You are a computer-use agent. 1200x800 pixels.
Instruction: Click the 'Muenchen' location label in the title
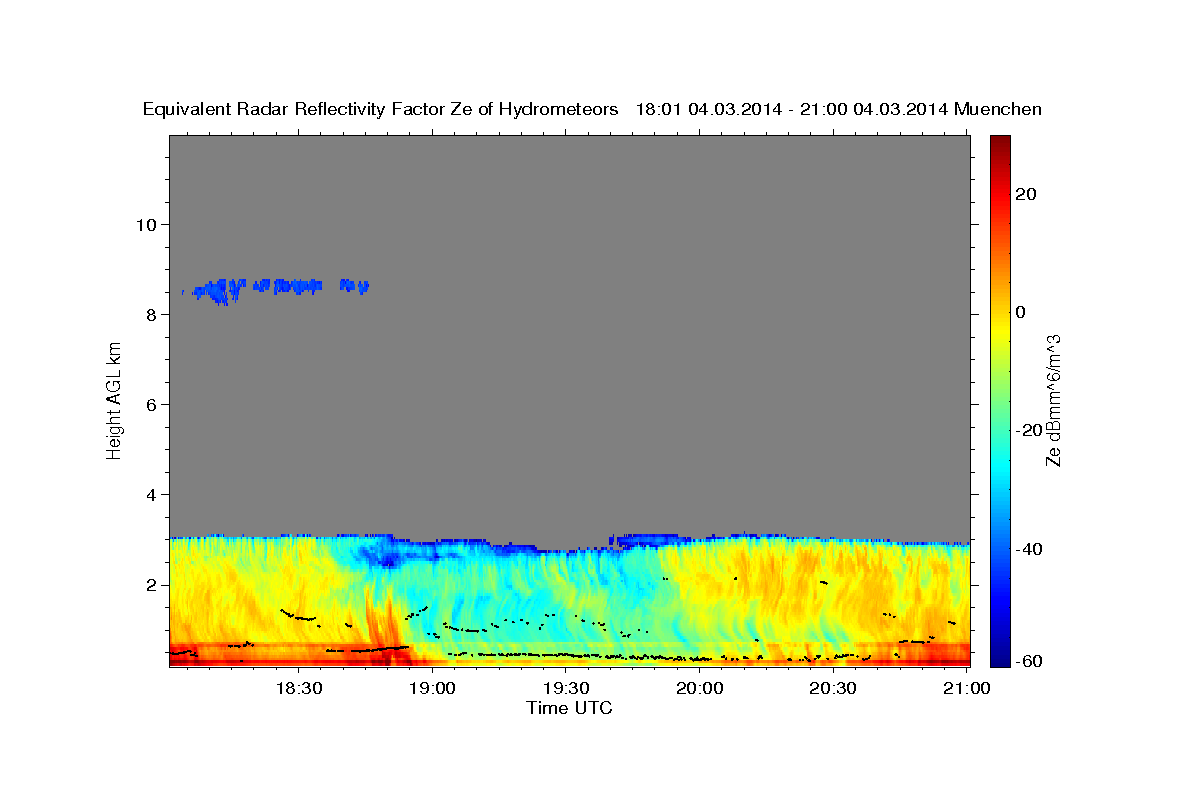click(x=998, y=110)
